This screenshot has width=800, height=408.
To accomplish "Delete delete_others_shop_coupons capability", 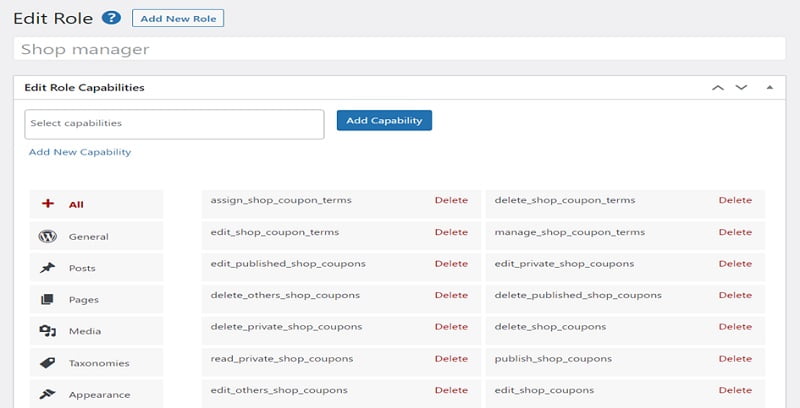I will pos(451,295).
